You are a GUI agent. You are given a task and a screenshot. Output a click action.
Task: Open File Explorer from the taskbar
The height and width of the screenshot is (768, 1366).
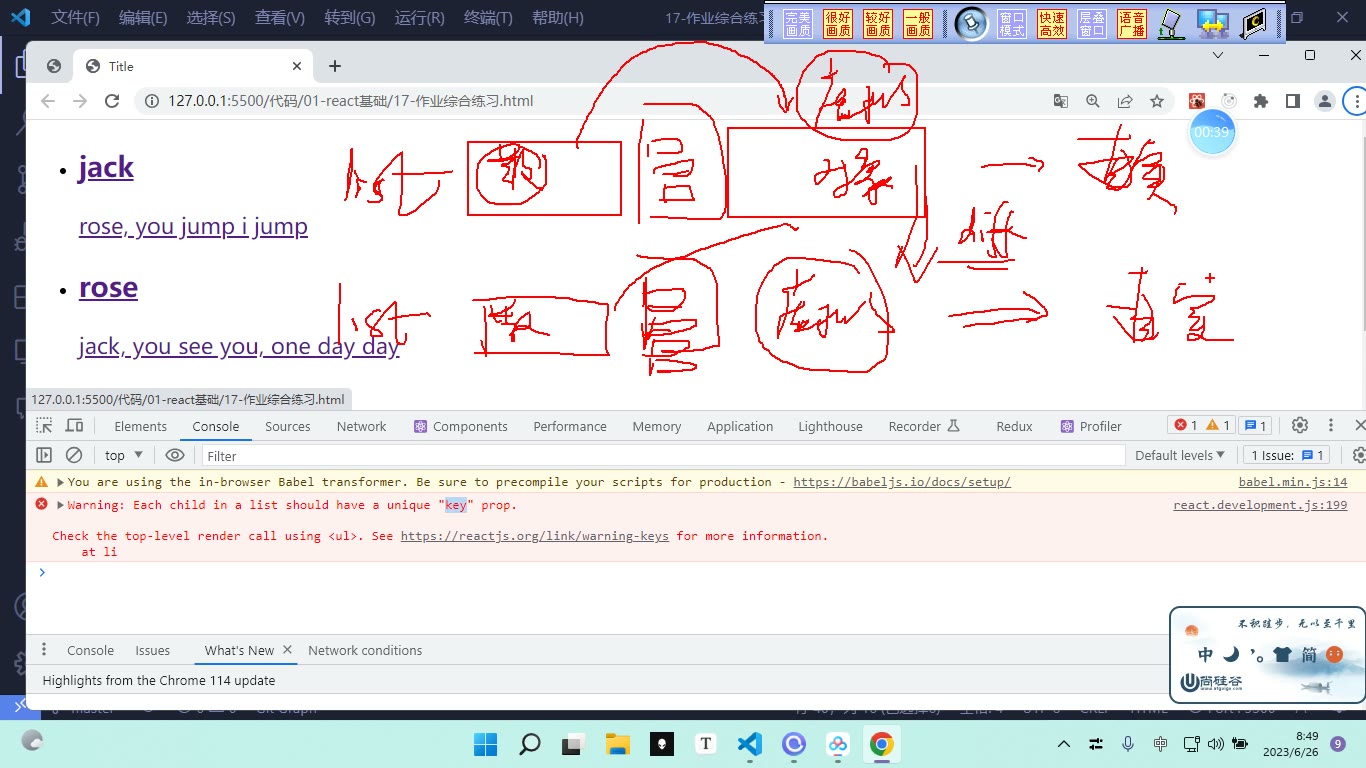(618, 743)
